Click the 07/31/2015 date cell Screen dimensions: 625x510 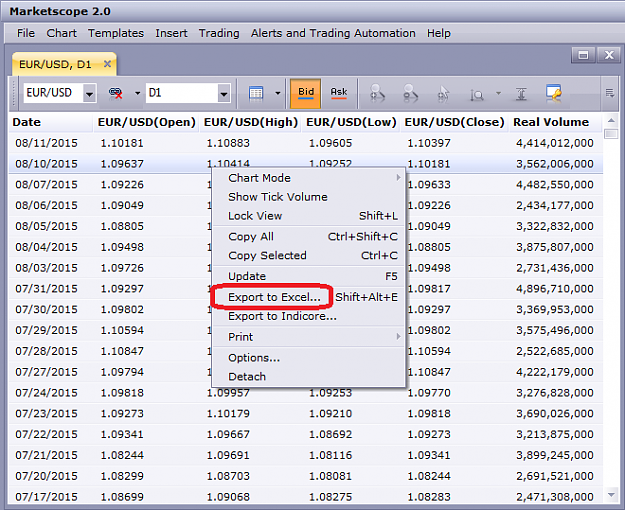46,289
